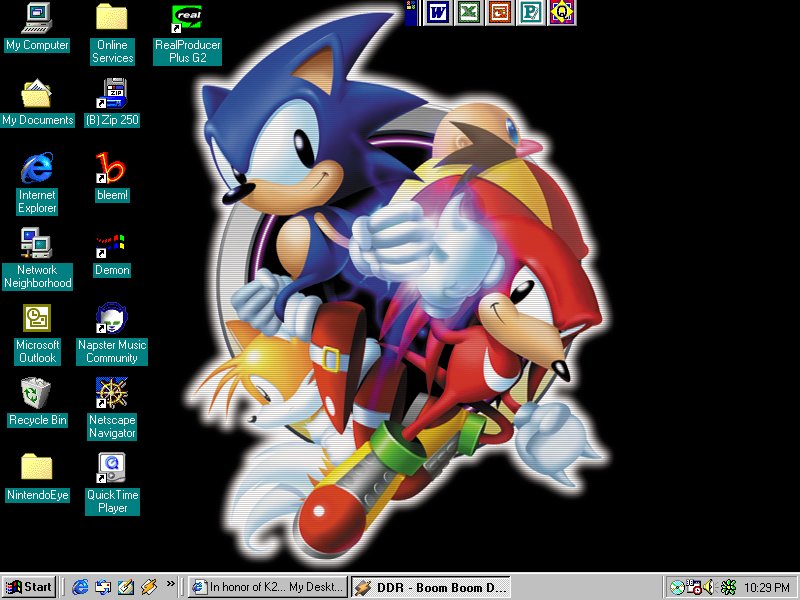Click the third Quick Launch icon with pencil

126,587
